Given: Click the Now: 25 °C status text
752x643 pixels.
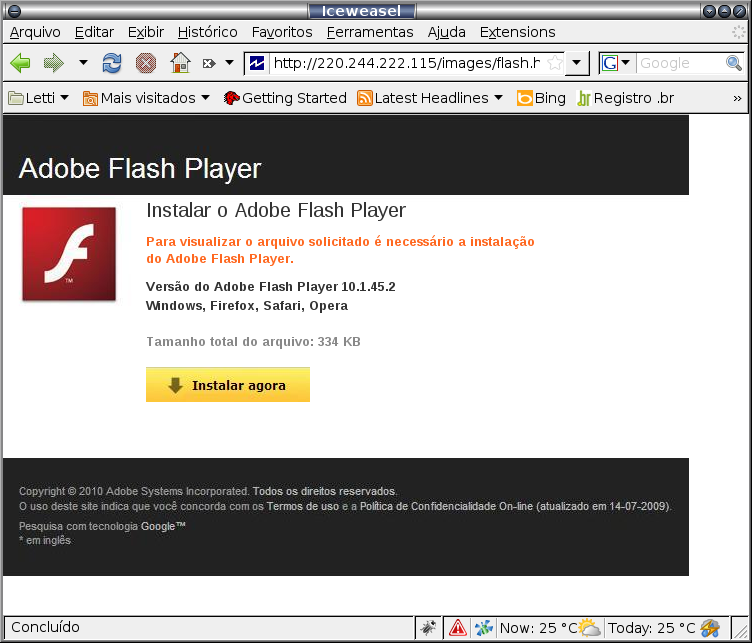Looking at the screenshot, I should tap(538, 628).
